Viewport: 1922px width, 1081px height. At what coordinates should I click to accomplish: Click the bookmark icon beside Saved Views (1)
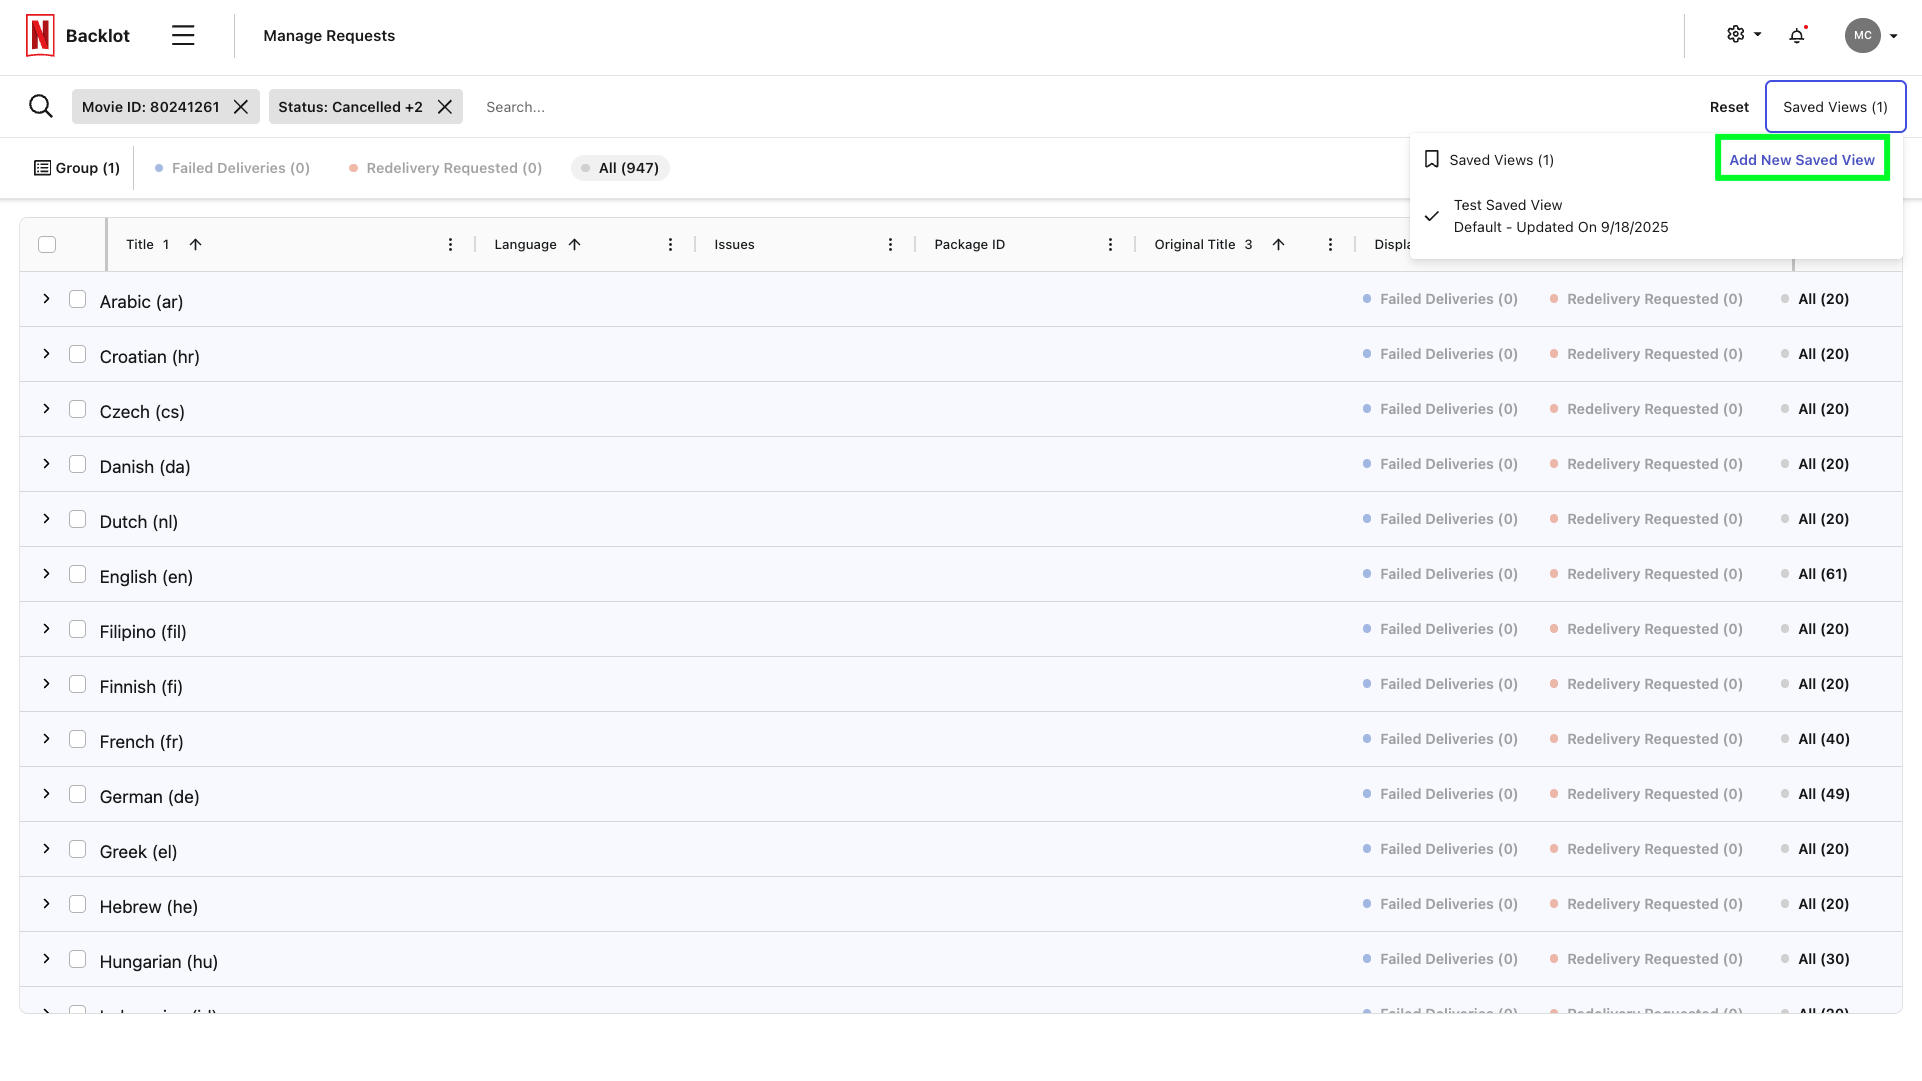tap(1432, 159)
